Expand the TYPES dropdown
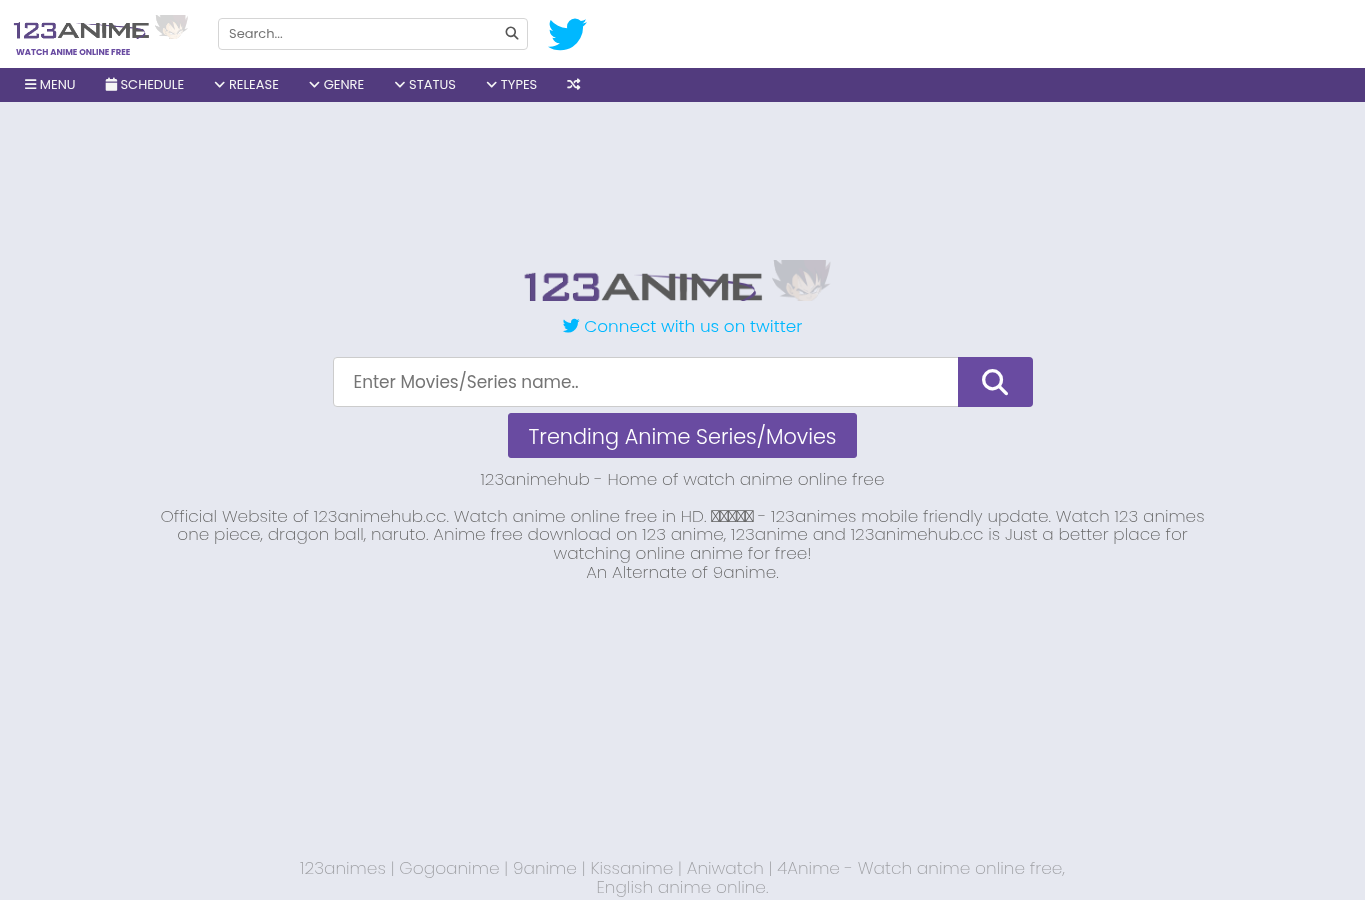This screenshot has height=900, width=1365. tap(511, 85)
